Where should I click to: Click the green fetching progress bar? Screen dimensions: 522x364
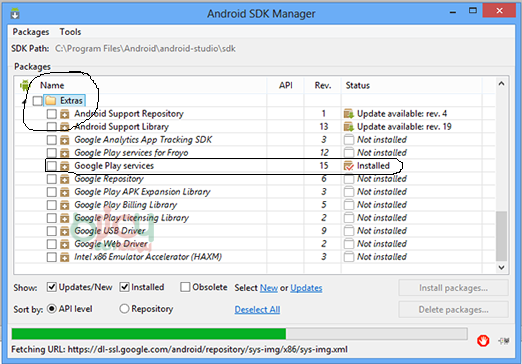point(149,334)
